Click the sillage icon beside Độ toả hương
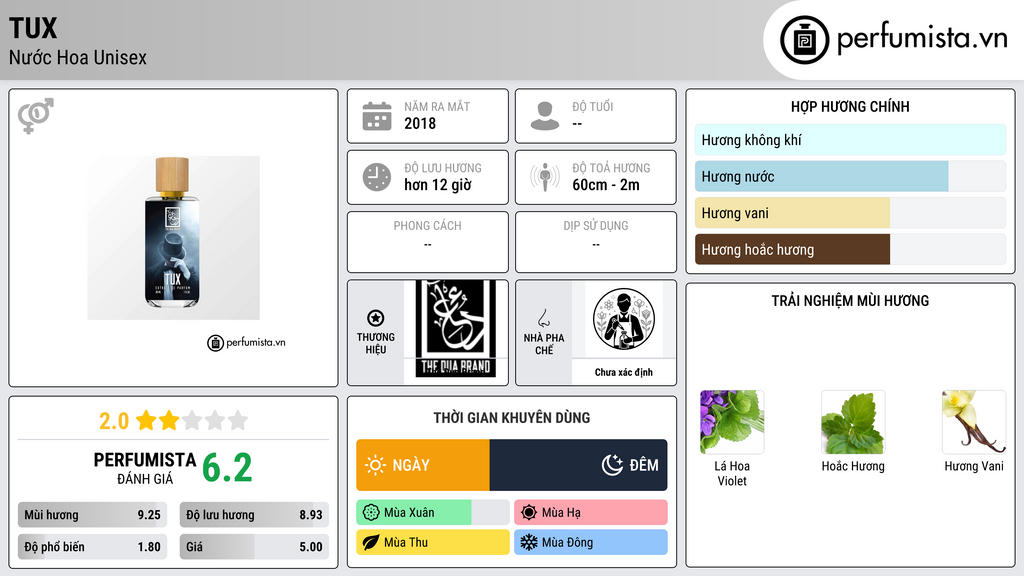This screenshot has height=576, width=1024. click(x=545, y=177)
